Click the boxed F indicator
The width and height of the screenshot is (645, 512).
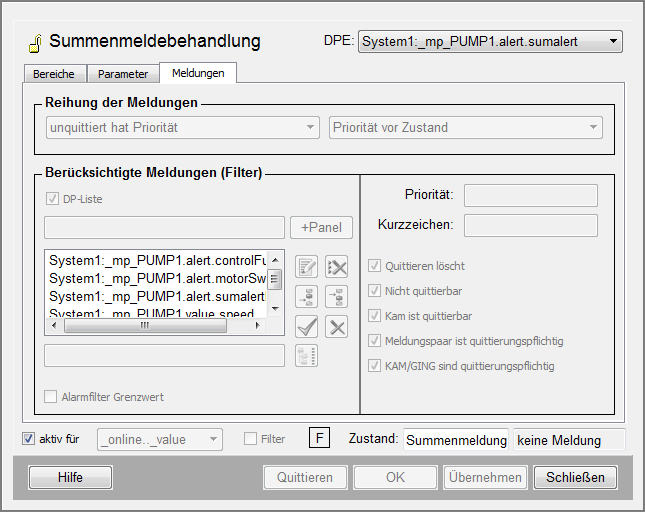(x=319, y=439)
